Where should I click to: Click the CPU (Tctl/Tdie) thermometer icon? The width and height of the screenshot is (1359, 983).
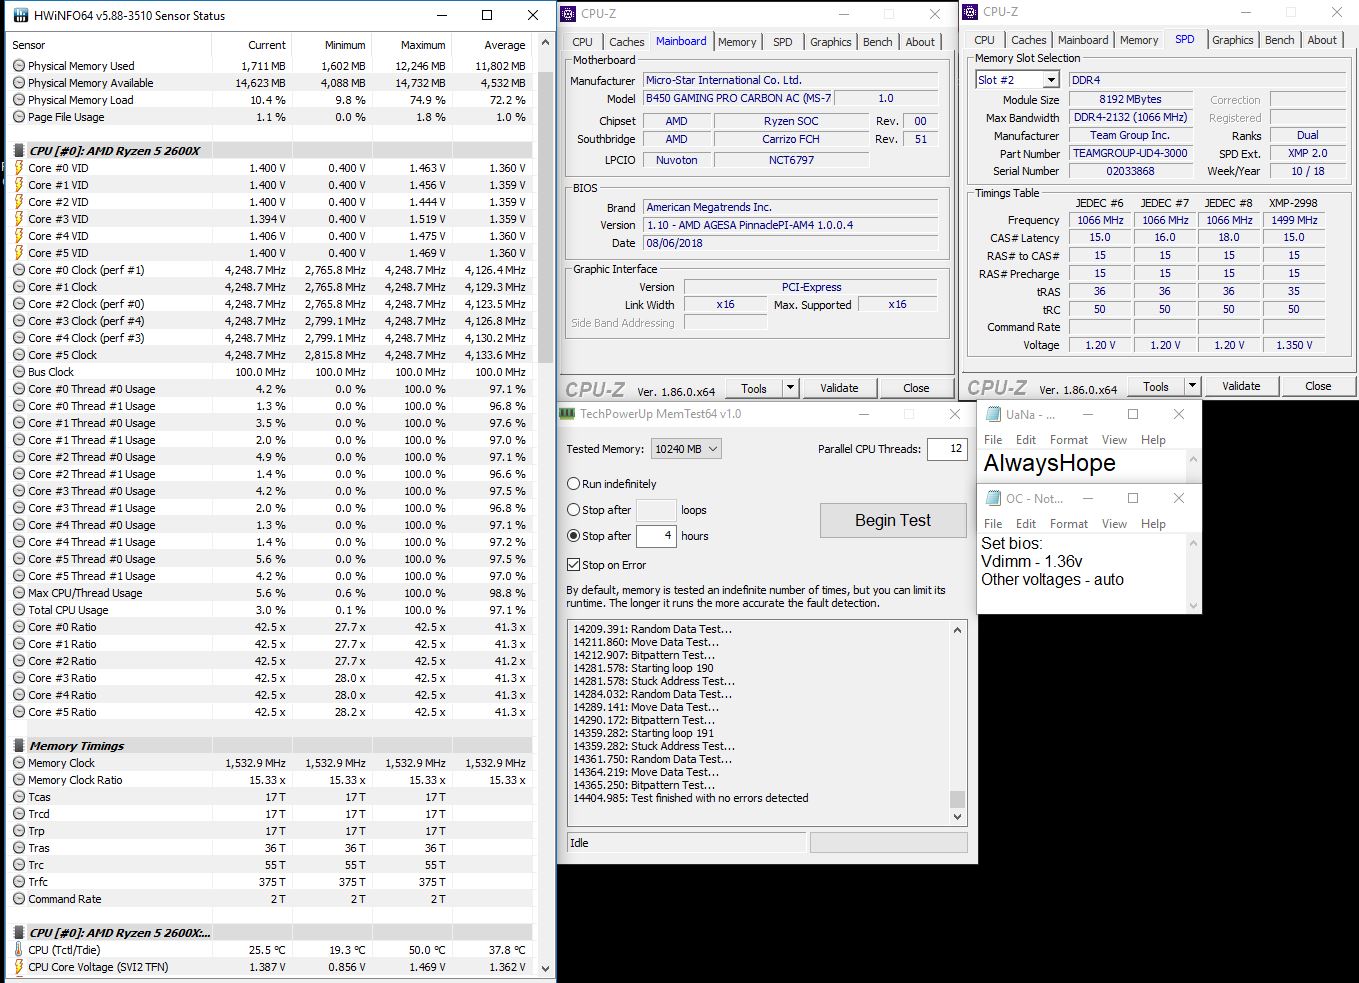pyautogui.click(x=19, y=950)
